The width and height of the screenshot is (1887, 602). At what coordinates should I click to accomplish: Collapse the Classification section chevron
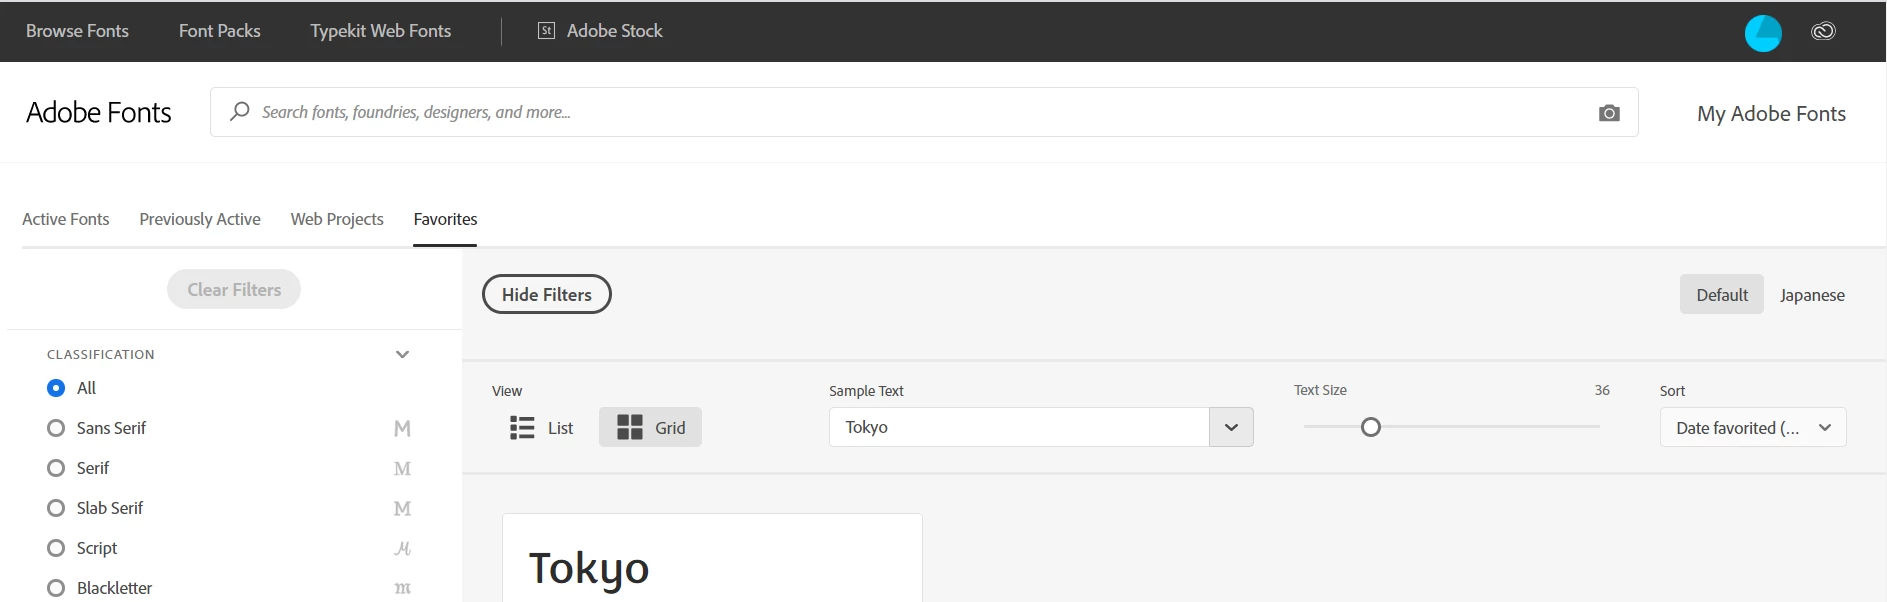pos(402,354)
